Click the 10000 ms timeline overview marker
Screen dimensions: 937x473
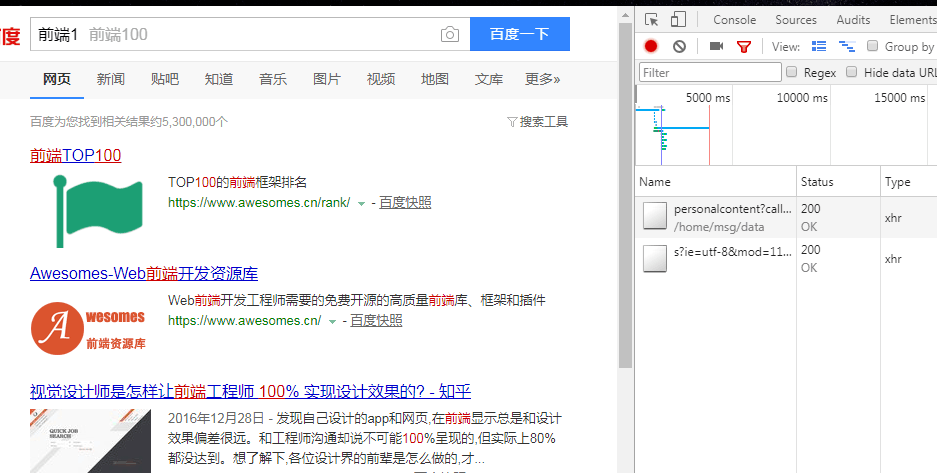[802, 97]
